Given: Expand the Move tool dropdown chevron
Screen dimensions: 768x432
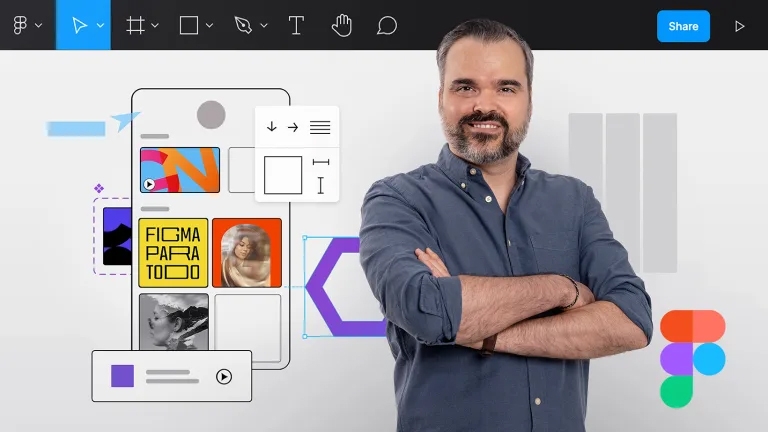Looking at the screenshot, I should [x=100, y=27].
